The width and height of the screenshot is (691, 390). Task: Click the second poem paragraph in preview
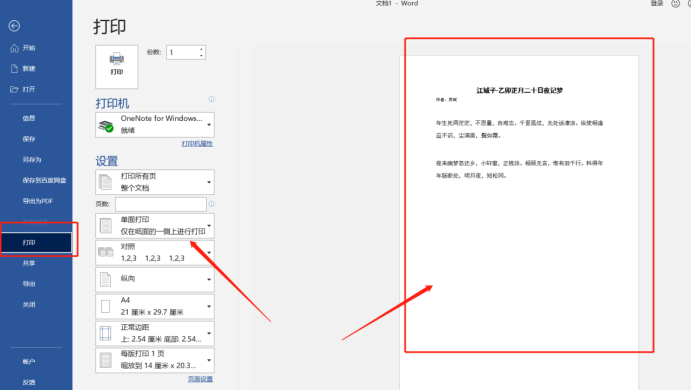(x=520, y=169)
